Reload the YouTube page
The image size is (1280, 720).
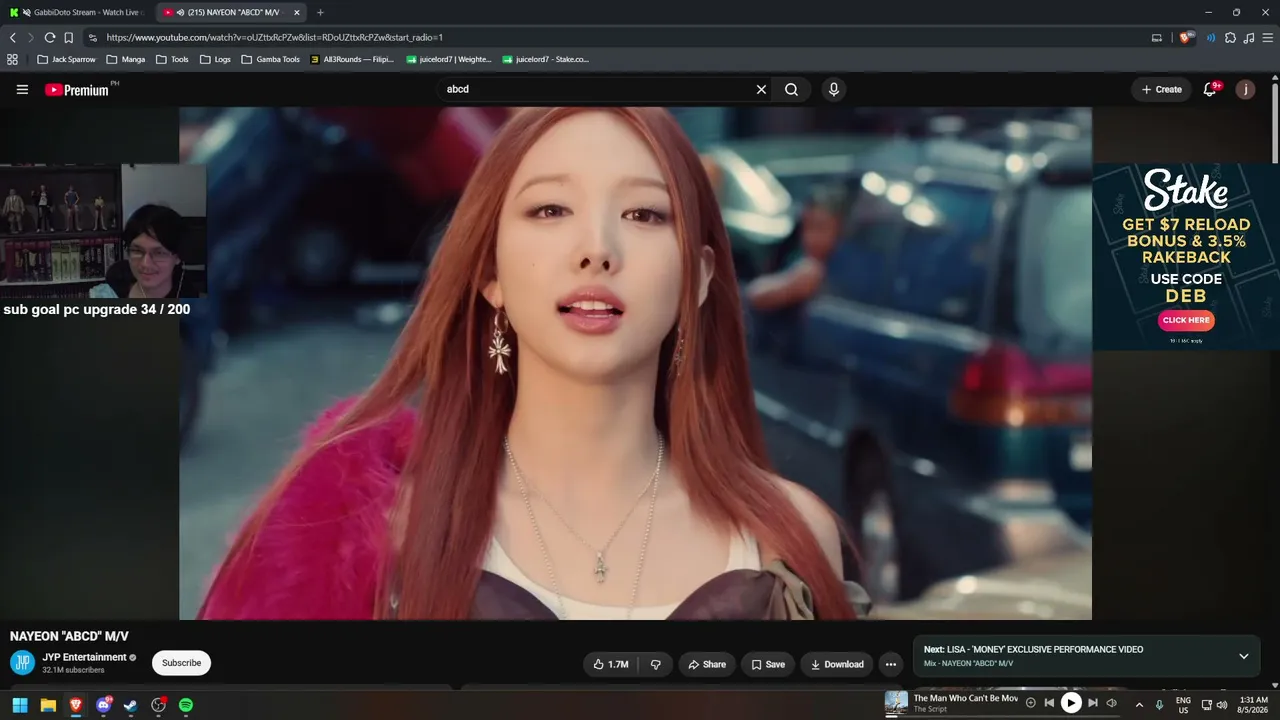pyautogui.click(x=50, y=37)
